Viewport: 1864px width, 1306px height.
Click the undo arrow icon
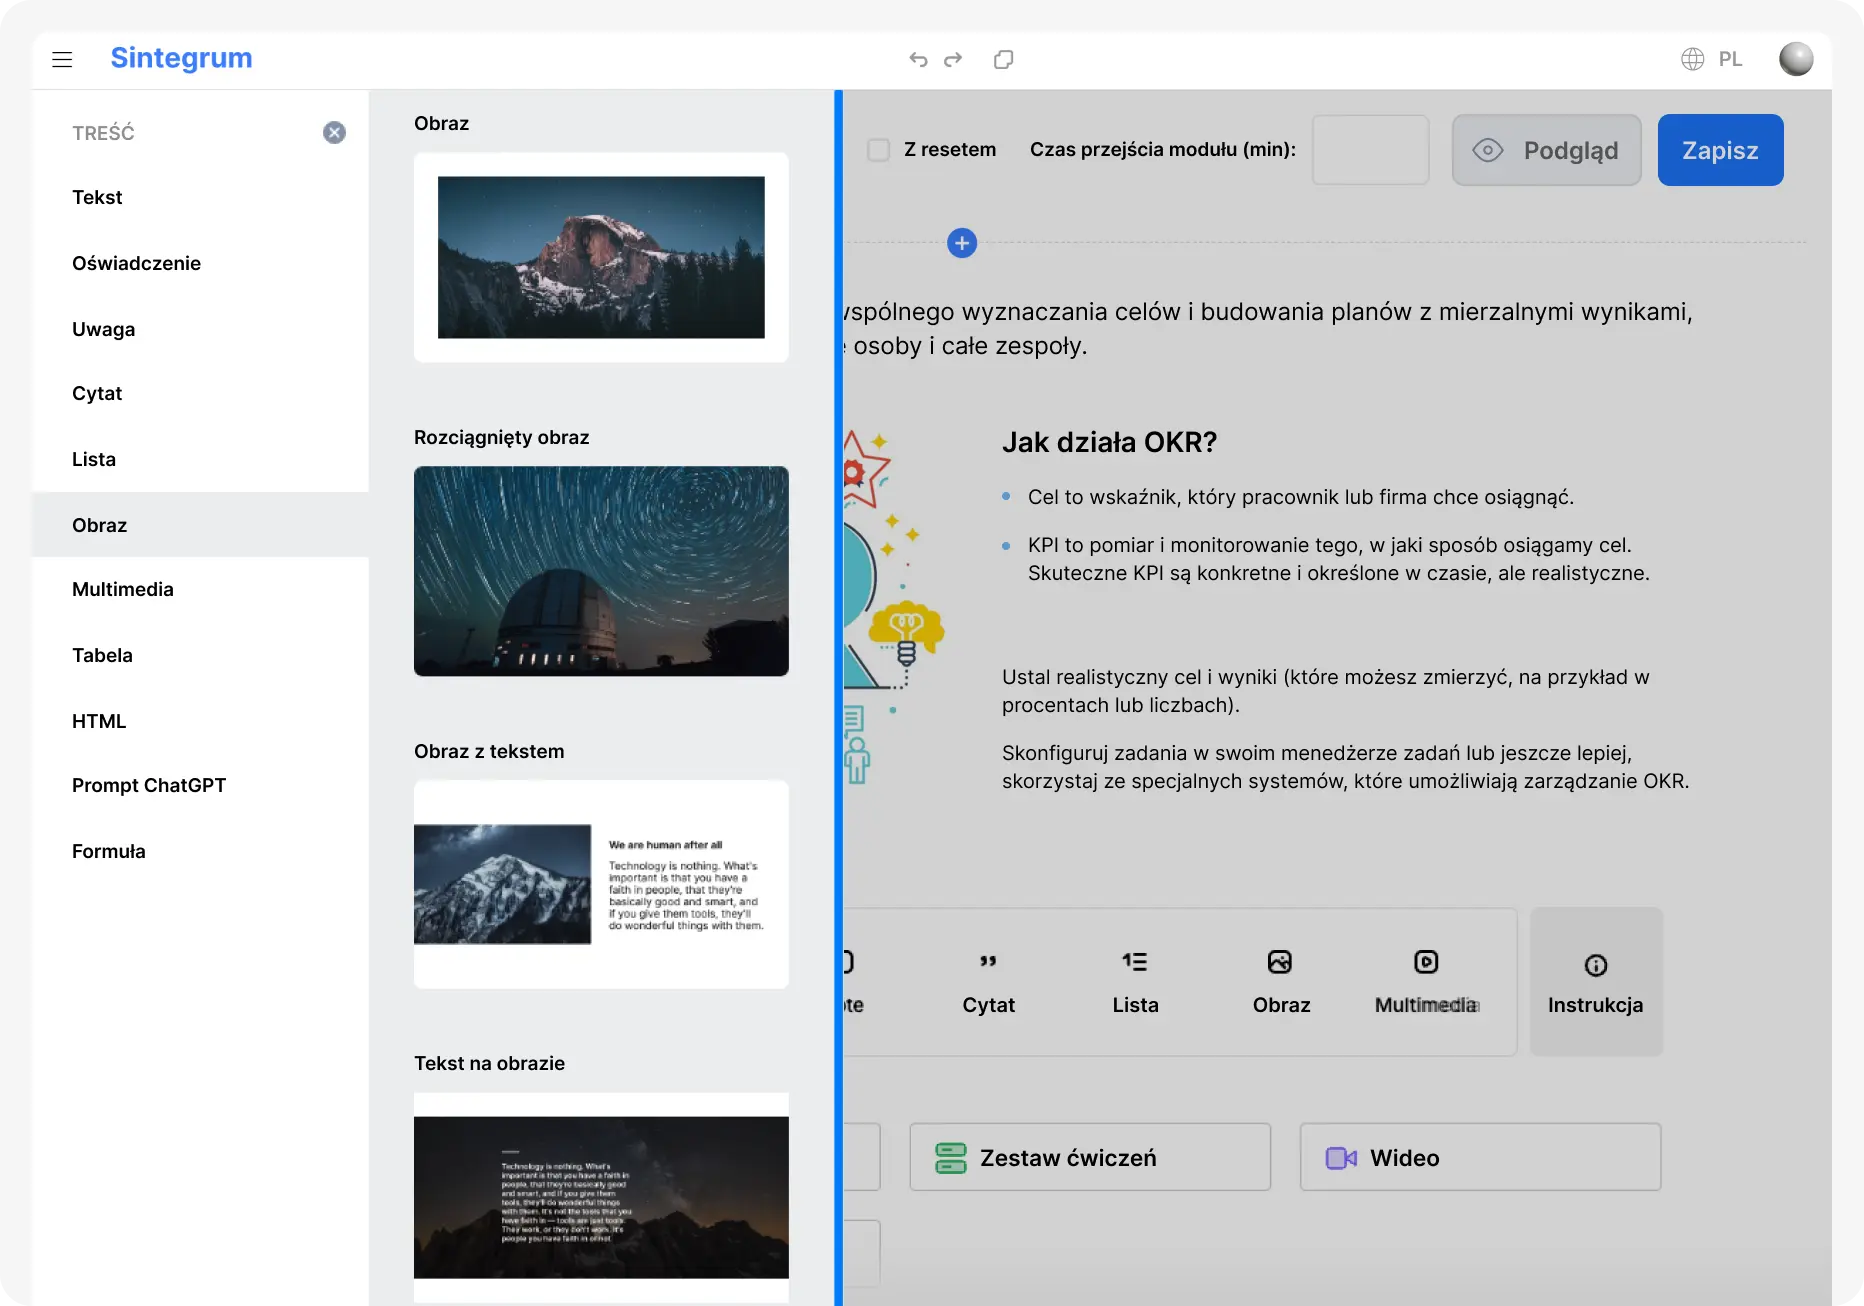pos(918,60)
